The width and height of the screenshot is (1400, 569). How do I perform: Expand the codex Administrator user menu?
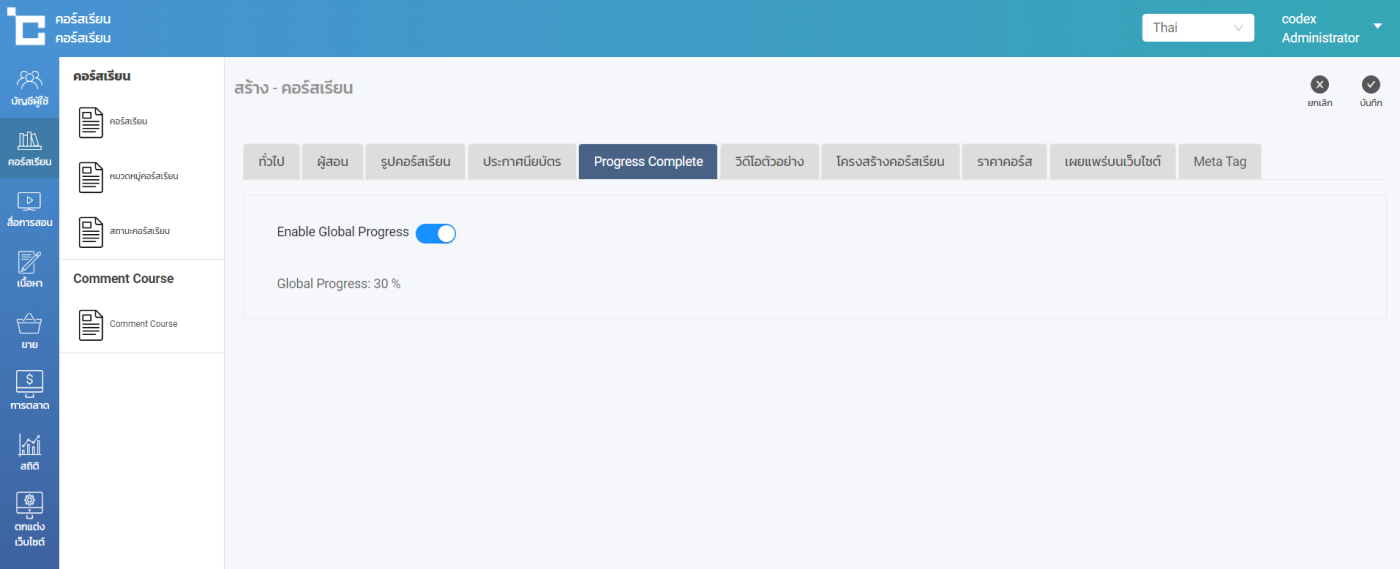click(1377, 27)
